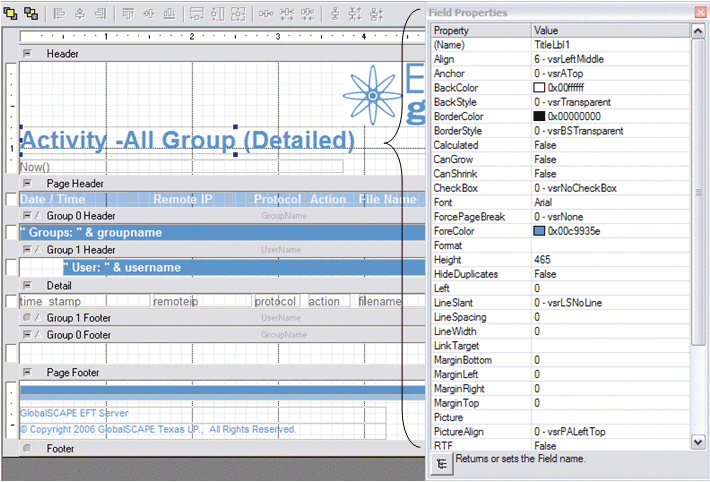Toggle the bottom Footer section marker

[27, 449]
